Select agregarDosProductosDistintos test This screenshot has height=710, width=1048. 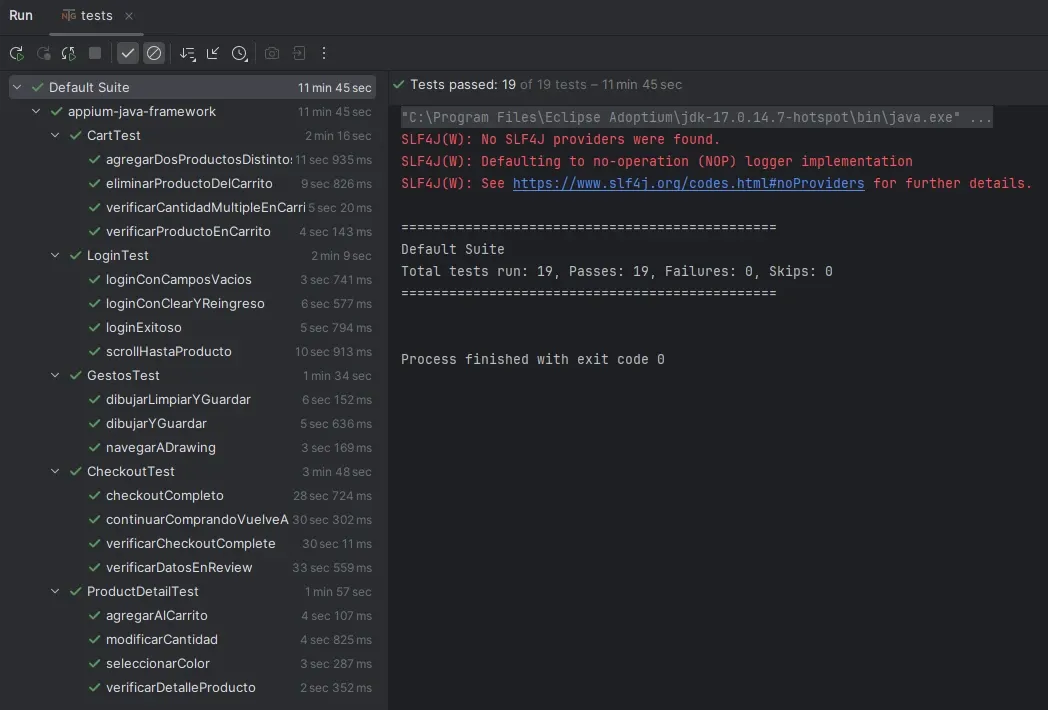tap(192, 160)
